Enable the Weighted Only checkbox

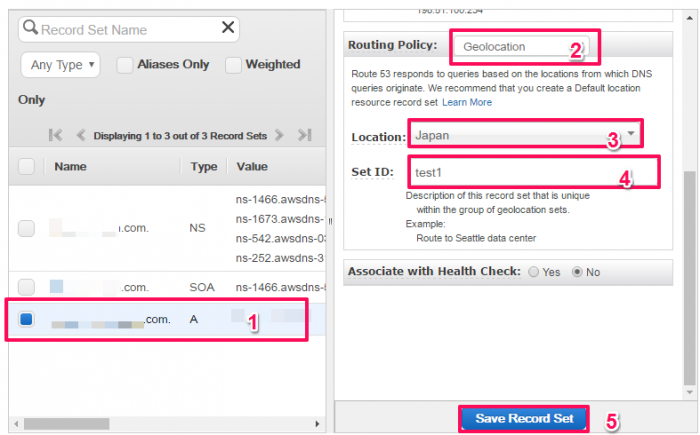[233, 65]
